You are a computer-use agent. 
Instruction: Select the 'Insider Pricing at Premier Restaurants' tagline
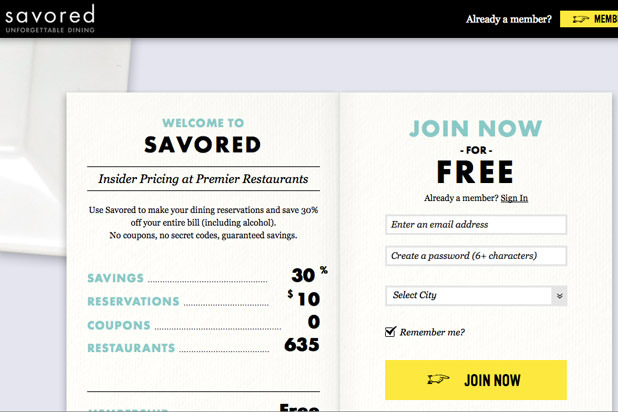[x=203, y=180]
